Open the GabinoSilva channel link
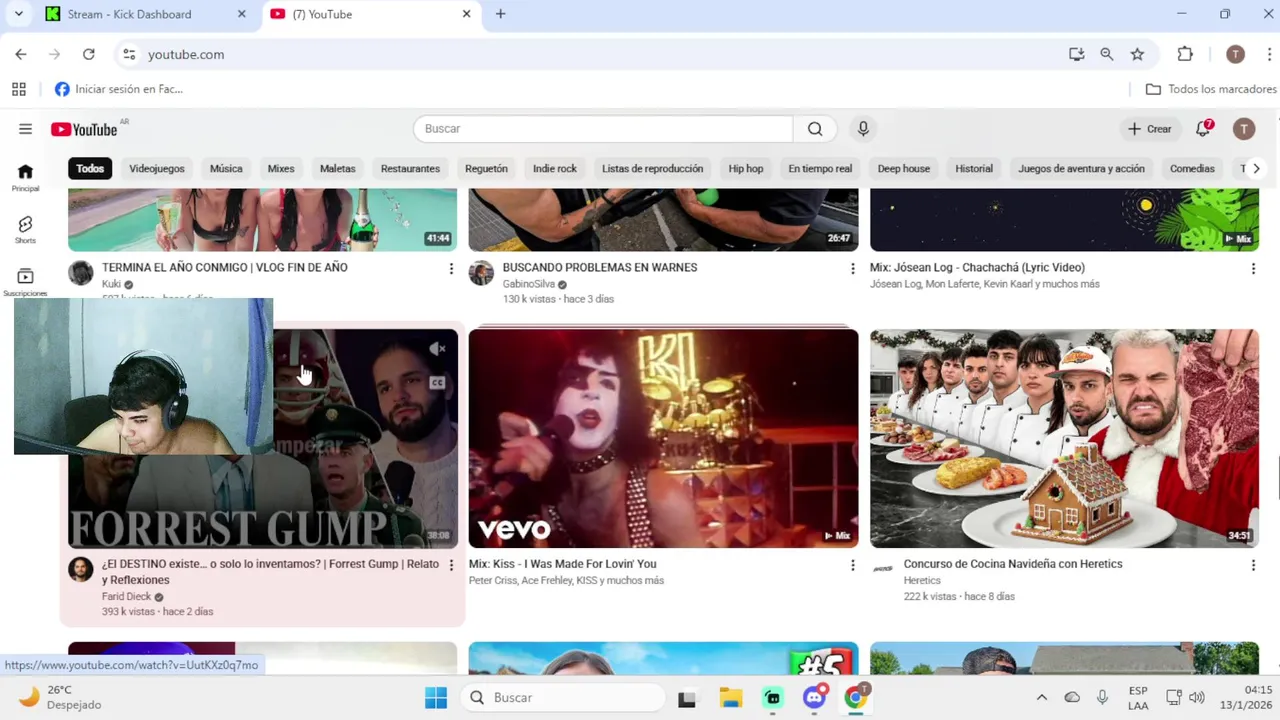The height and width of the screenshot is (720, 1280). (528, 284)
